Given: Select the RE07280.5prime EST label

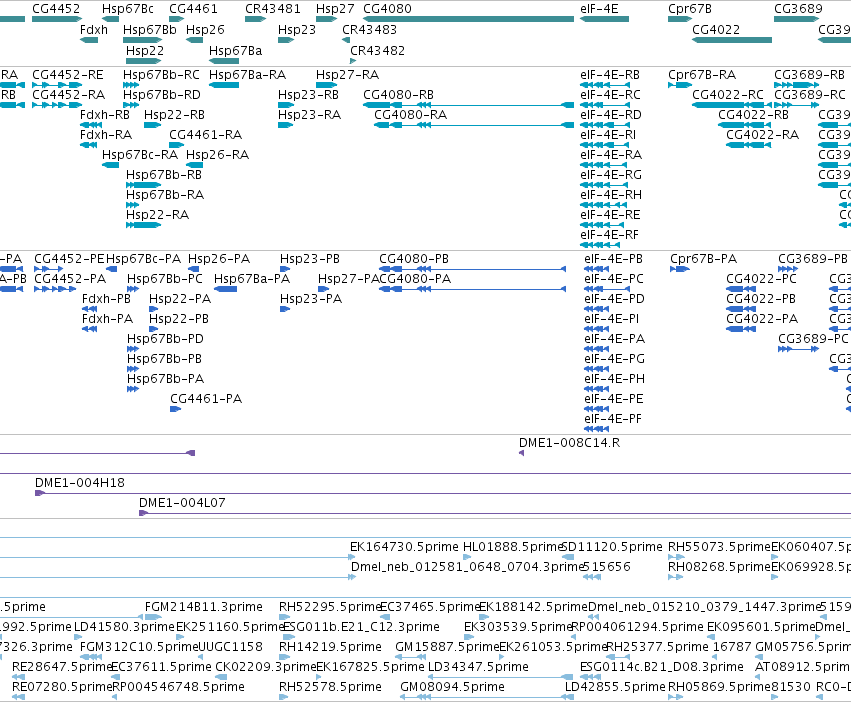Looking at the screenshot, I should 62,687.
